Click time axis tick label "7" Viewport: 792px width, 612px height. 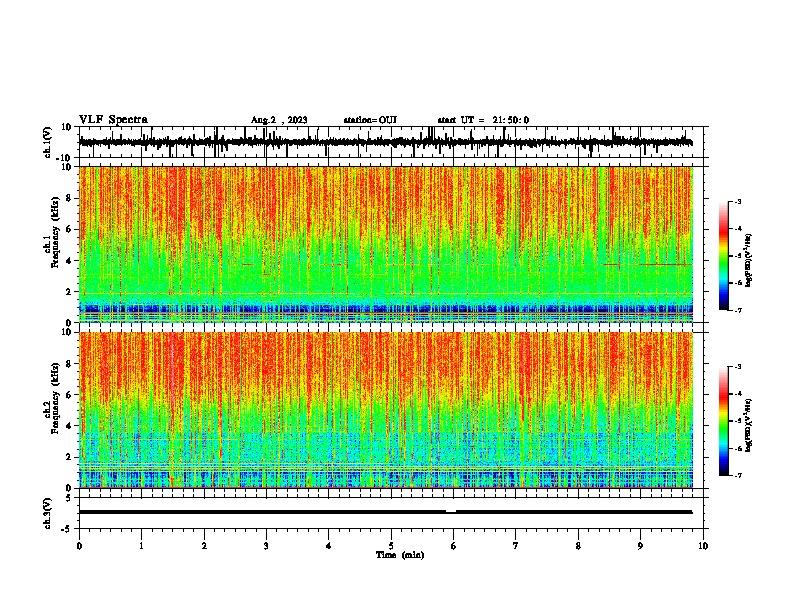pos(516,546)
